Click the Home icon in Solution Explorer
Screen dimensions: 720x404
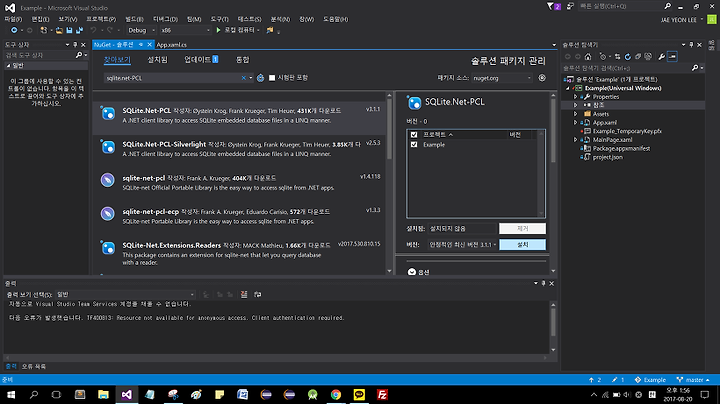tap(588, 56)
